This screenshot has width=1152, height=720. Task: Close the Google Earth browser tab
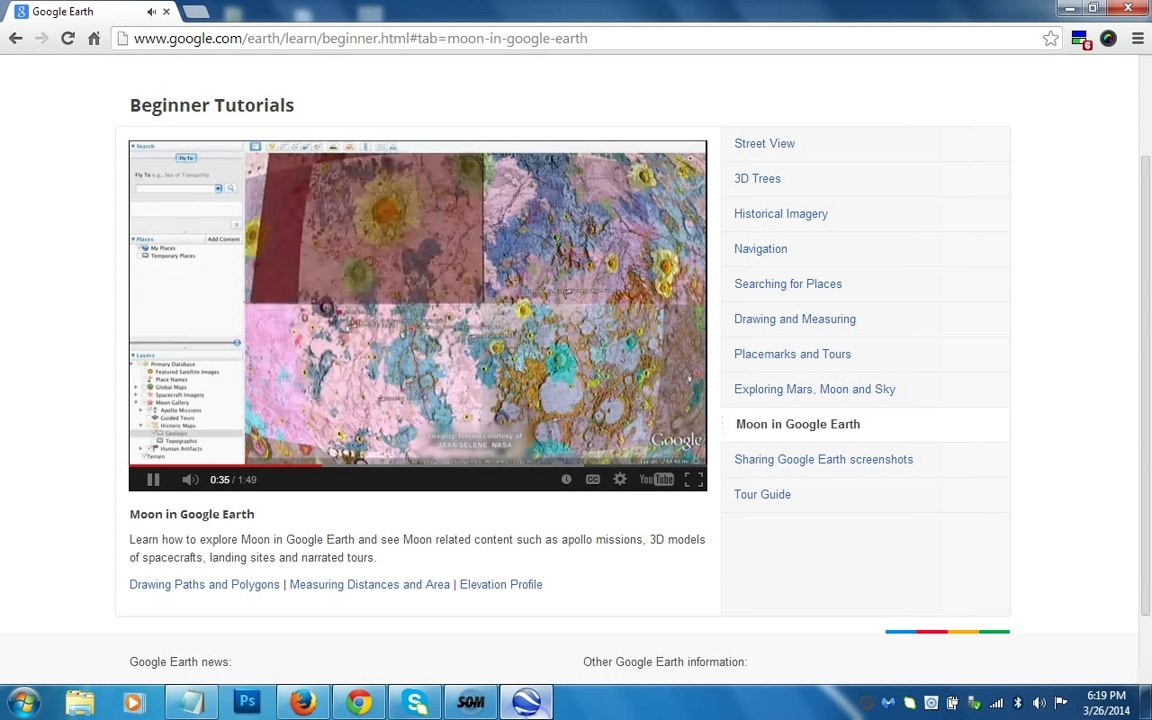[x=167, y=12]
